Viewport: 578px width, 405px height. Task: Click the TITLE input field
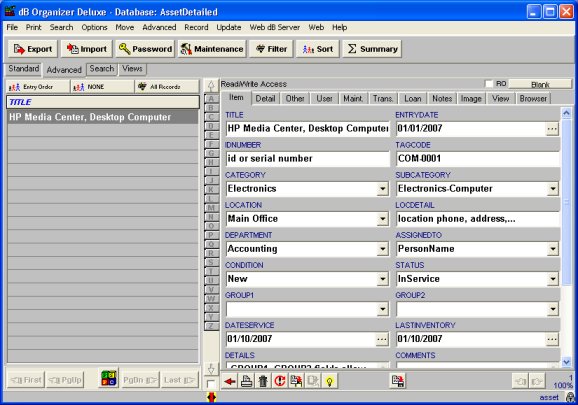pos(307,129)
